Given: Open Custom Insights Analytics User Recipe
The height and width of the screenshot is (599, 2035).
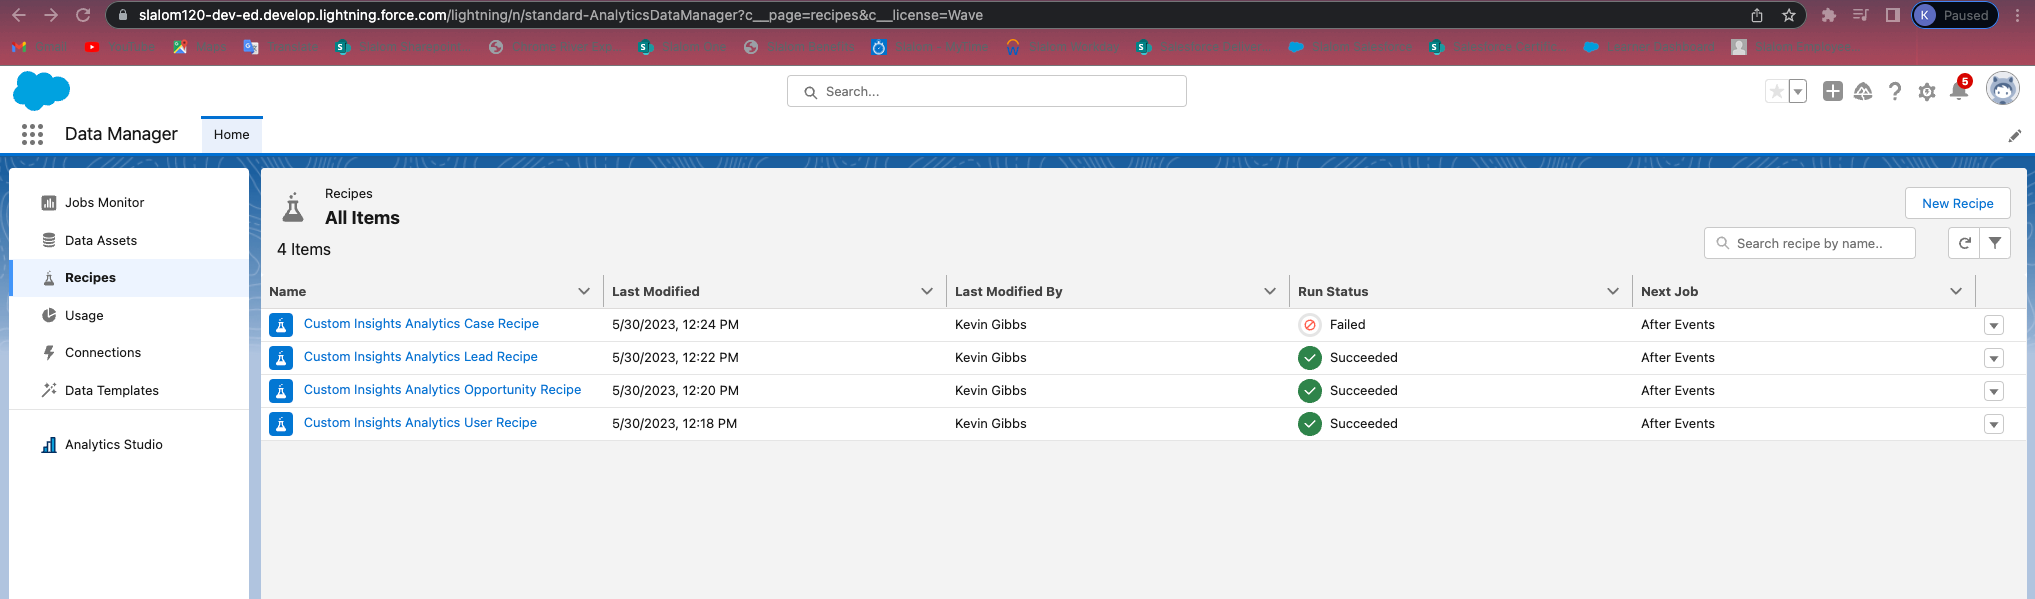Looking at the screenshot, I should [x=420, y=423].
